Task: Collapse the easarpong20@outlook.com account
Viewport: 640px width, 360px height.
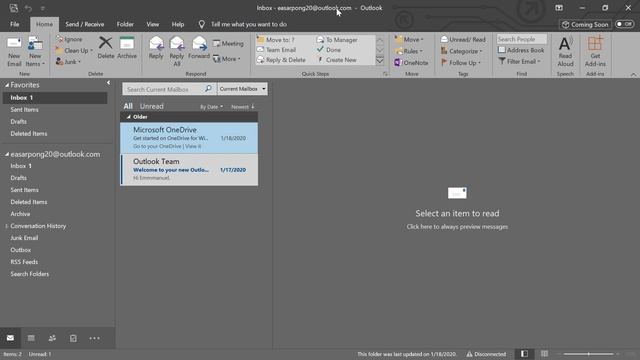Action: point(7,154)
